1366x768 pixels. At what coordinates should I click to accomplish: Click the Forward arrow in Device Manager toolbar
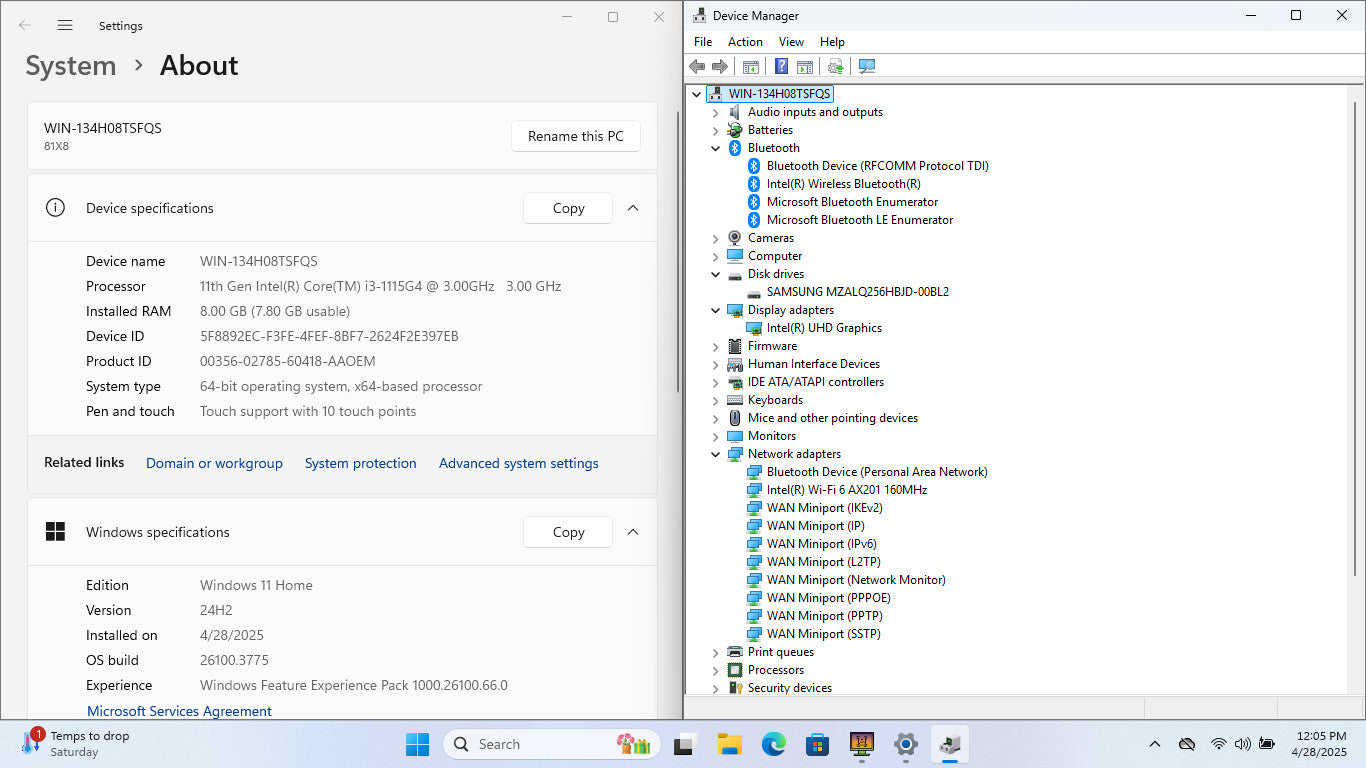click(x=719, y=66)
